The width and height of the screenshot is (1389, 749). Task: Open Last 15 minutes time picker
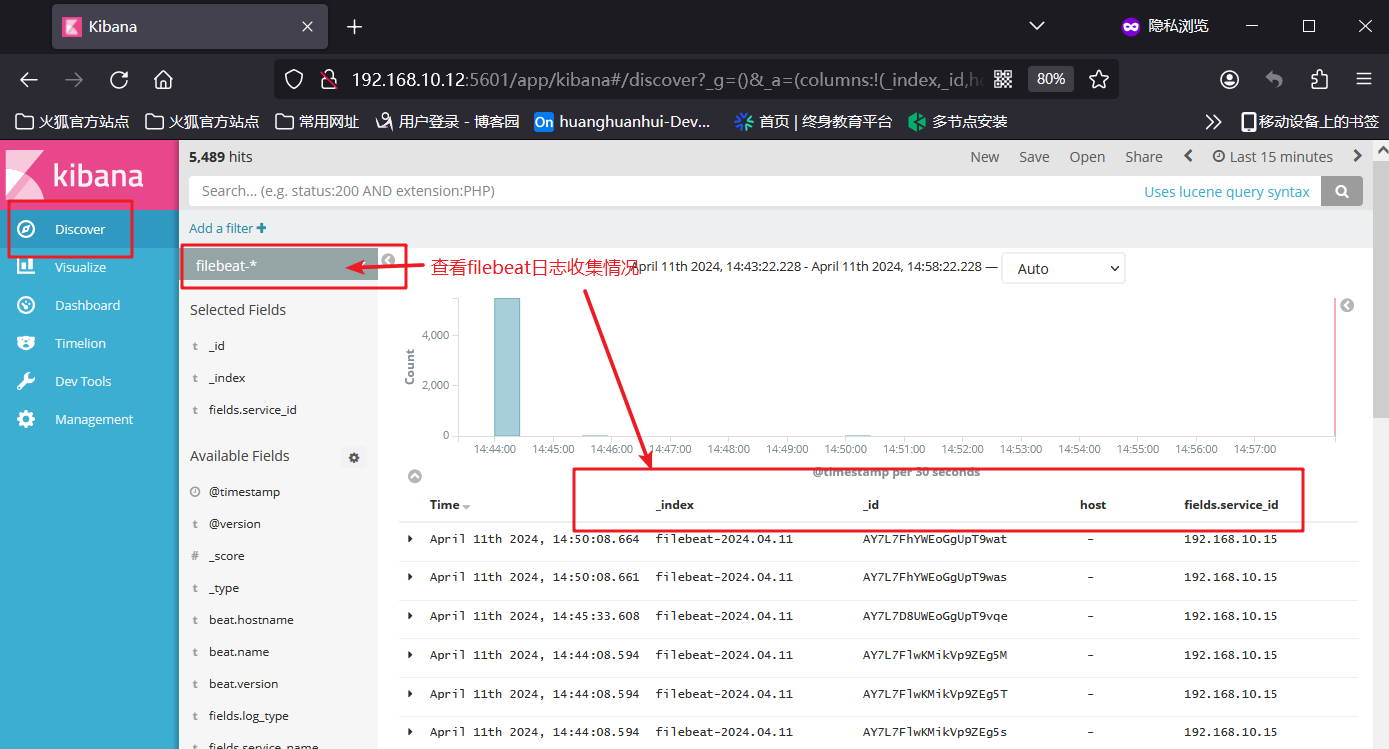pos(1272,156)
